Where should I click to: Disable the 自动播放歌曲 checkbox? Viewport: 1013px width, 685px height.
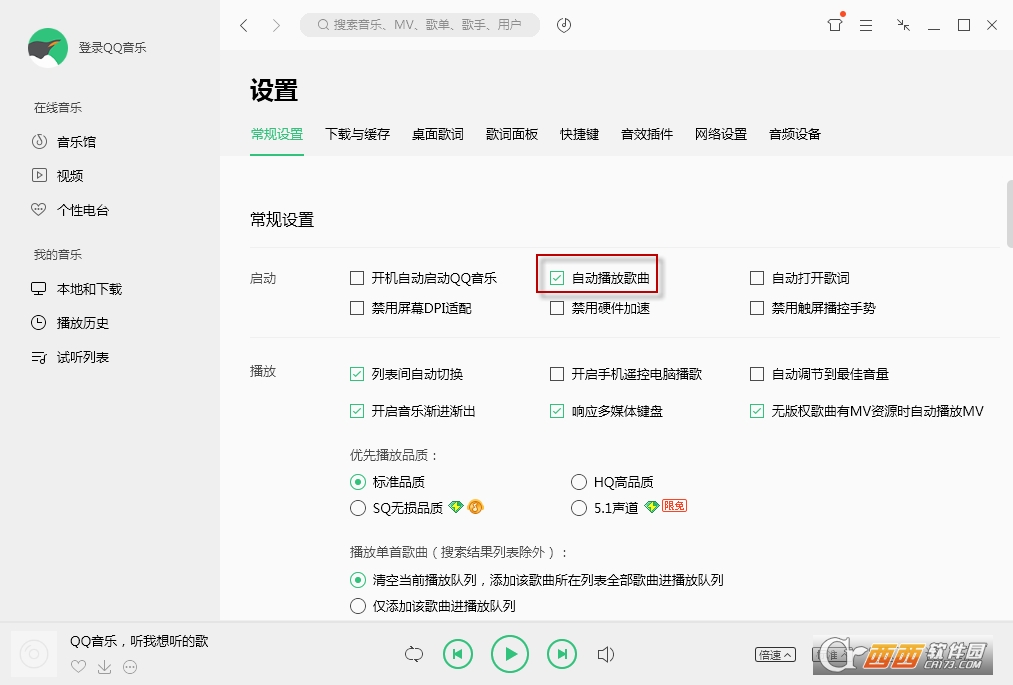pos(556,277)
